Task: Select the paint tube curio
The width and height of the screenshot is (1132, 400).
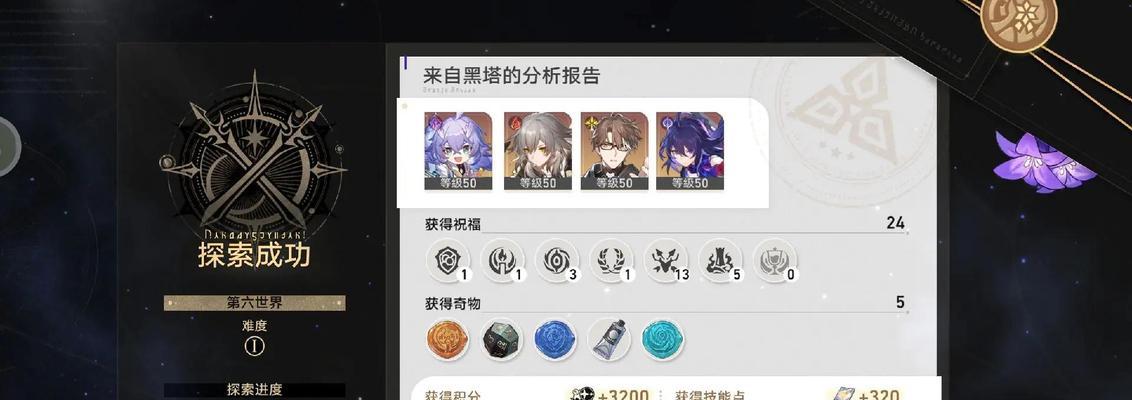Action: (609, 340)
